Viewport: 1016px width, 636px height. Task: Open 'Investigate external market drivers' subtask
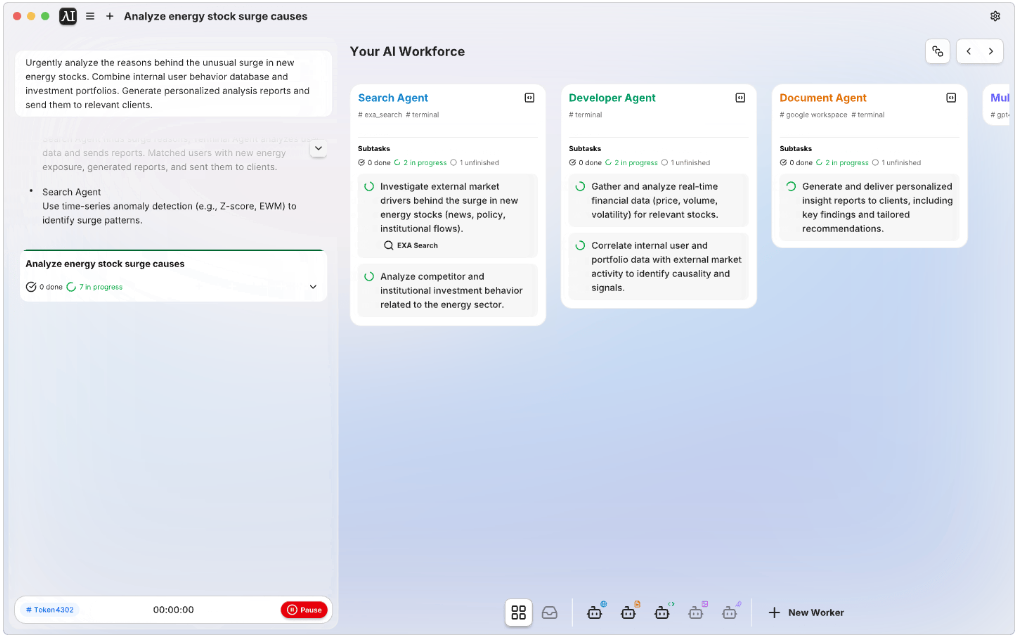coord(448,215)
